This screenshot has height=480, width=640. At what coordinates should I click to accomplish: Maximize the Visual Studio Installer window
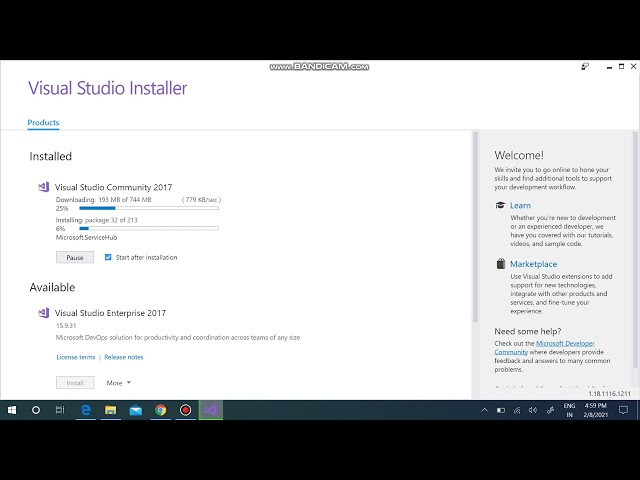click(x=622, y=67)
